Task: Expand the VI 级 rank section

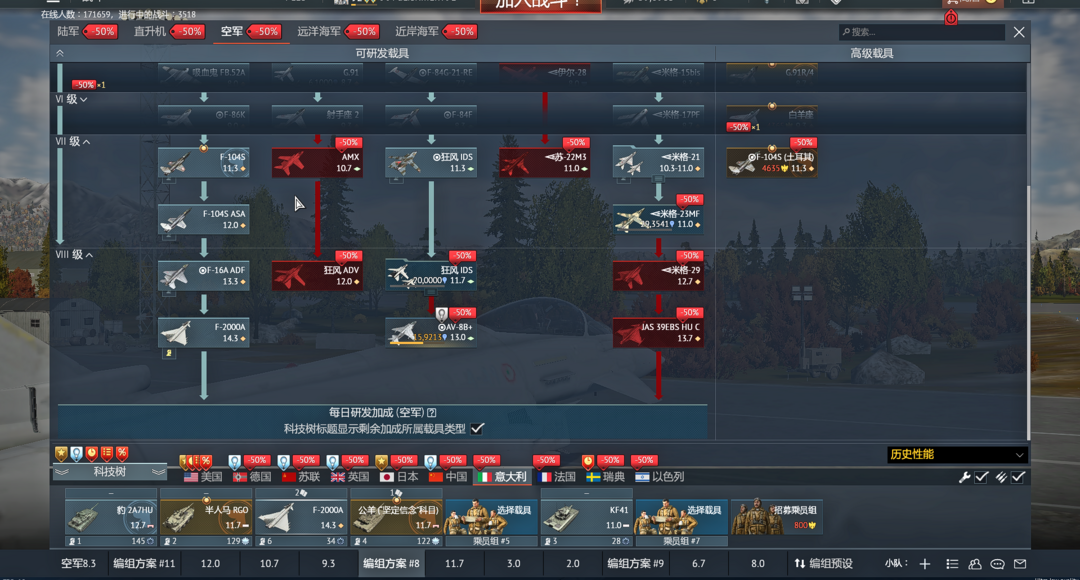Action: 71,99
